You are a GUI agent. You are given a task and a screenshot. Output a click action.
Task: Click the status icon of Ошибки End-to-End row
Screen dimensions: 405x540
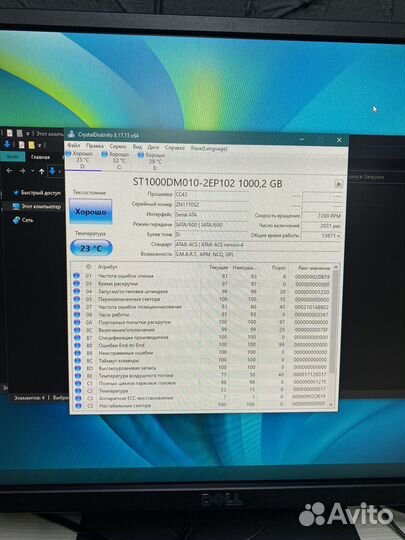tap(77, 345)
